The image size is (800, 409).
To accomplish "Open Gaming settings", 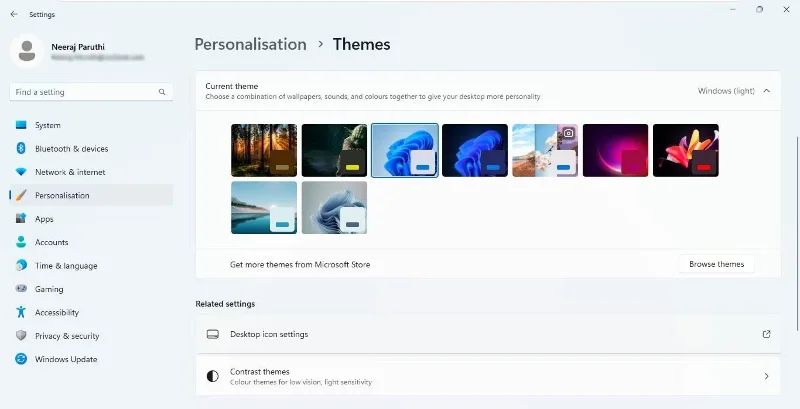I will pos(91,289).
